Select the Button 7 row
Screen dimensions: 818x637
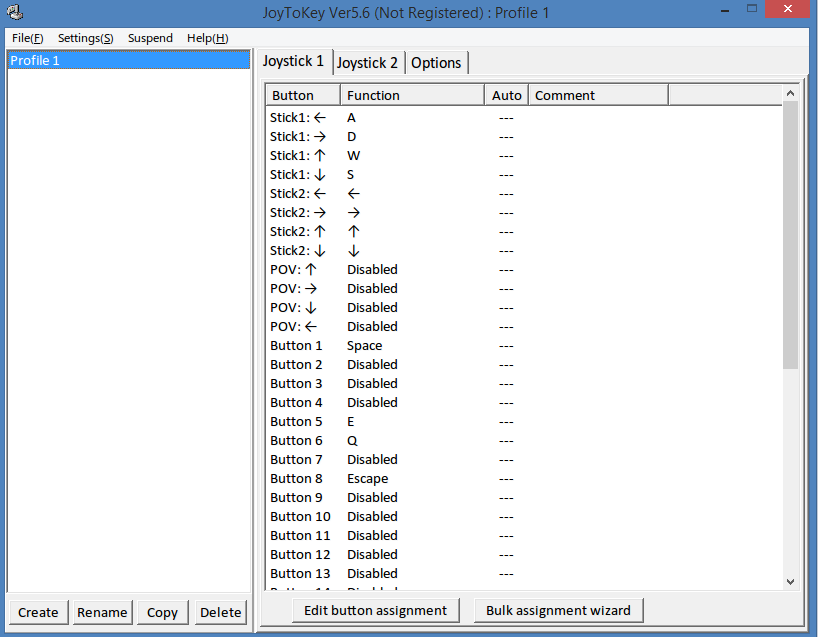point(524,460)
